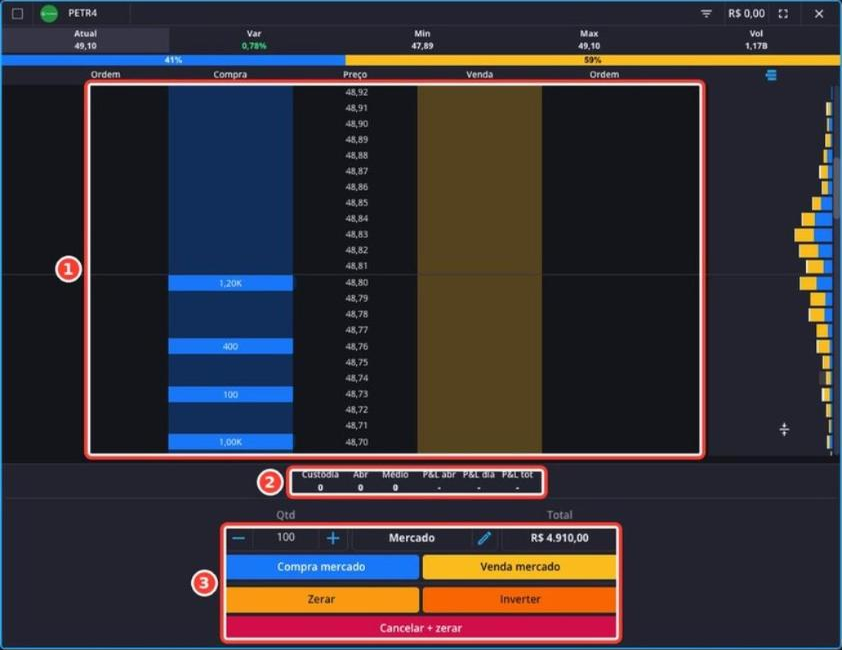Click the Cancelar + zerar button
This screenshot has width=842, height=650.
pos(421,627)
